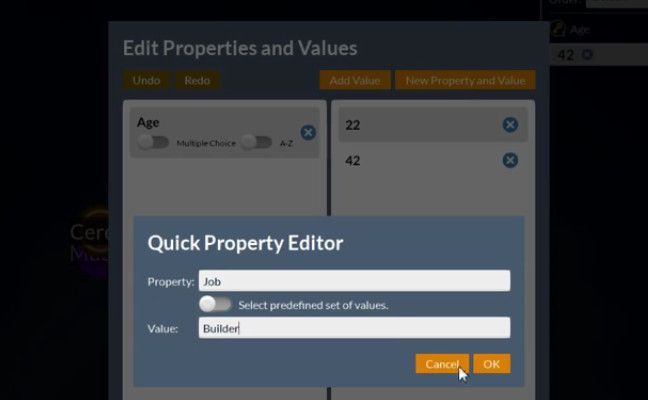Turn on Select predefined set of values
Viewport: 648px width, 400px height.
point(214,304)
